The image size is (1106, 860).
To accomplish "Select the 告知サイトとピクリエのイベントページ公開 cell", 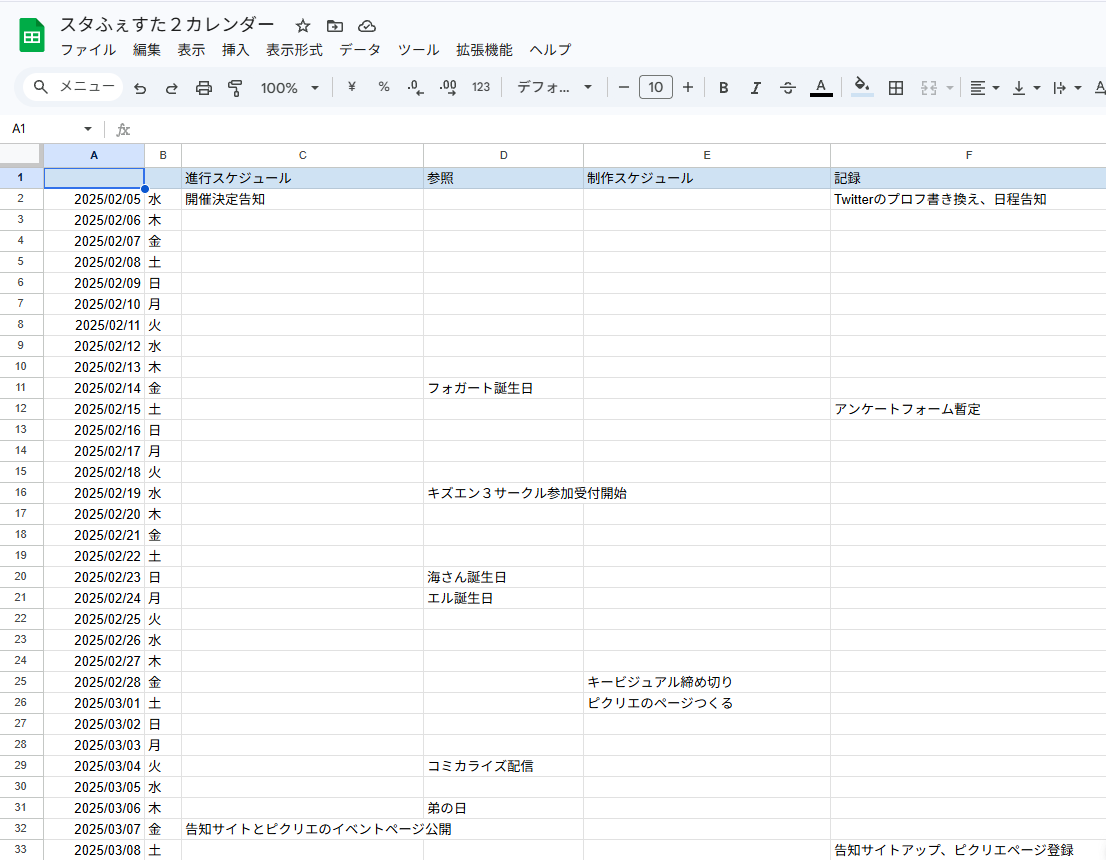I will (303, 829).
